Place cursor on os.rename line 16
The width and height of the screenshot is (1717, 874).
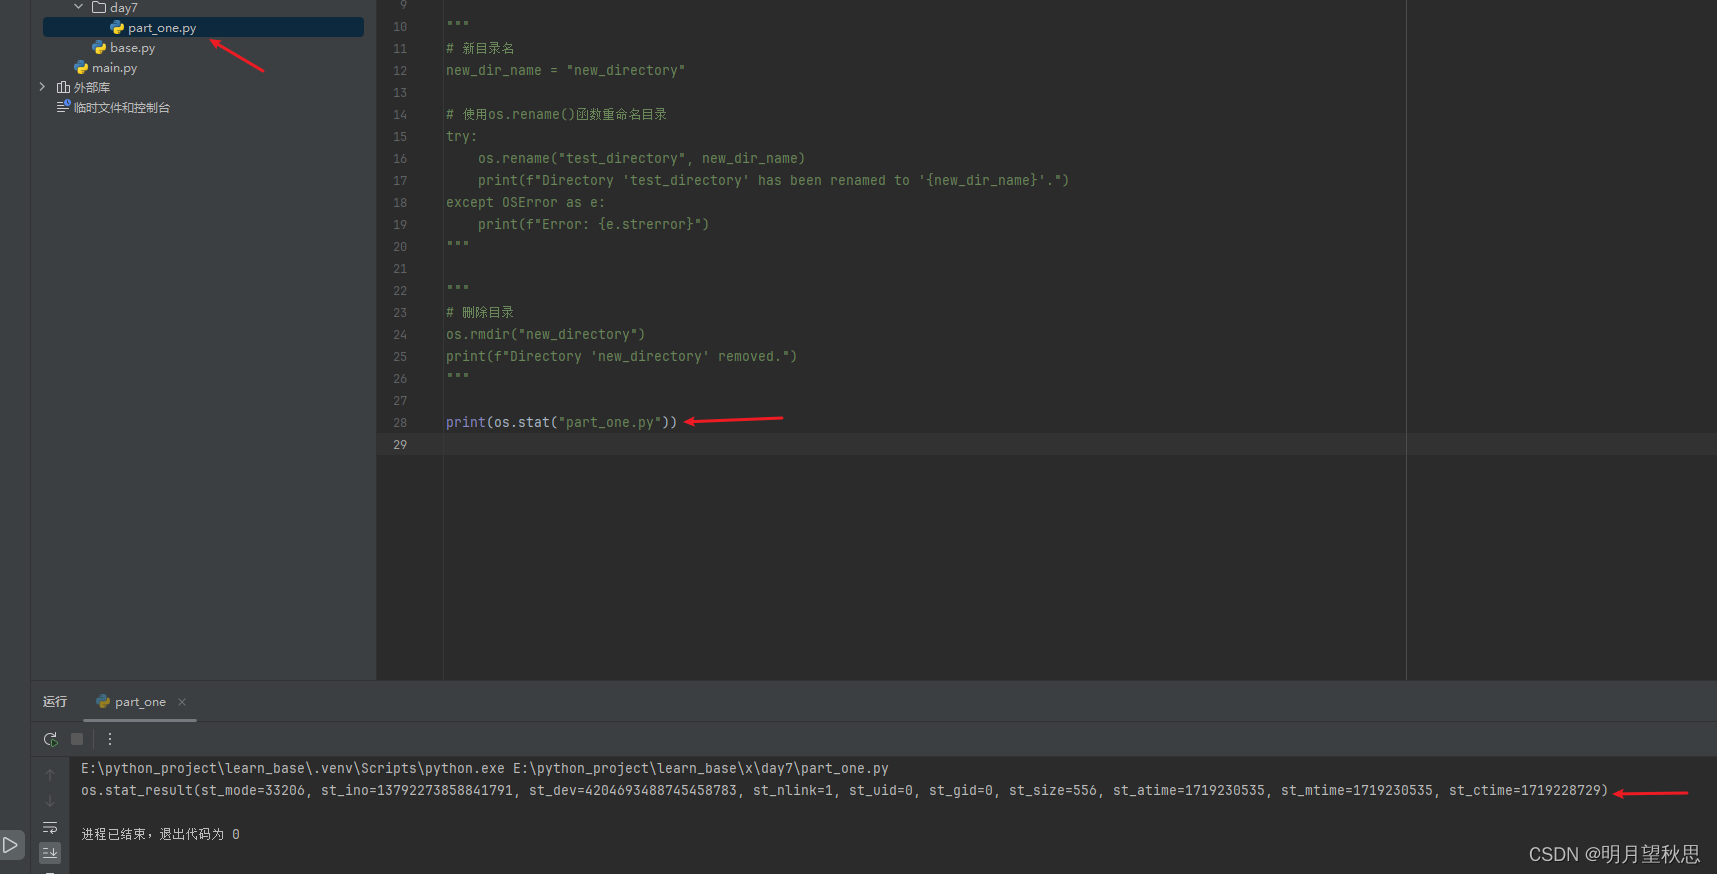pyautogui.click(x=641, y=158)
